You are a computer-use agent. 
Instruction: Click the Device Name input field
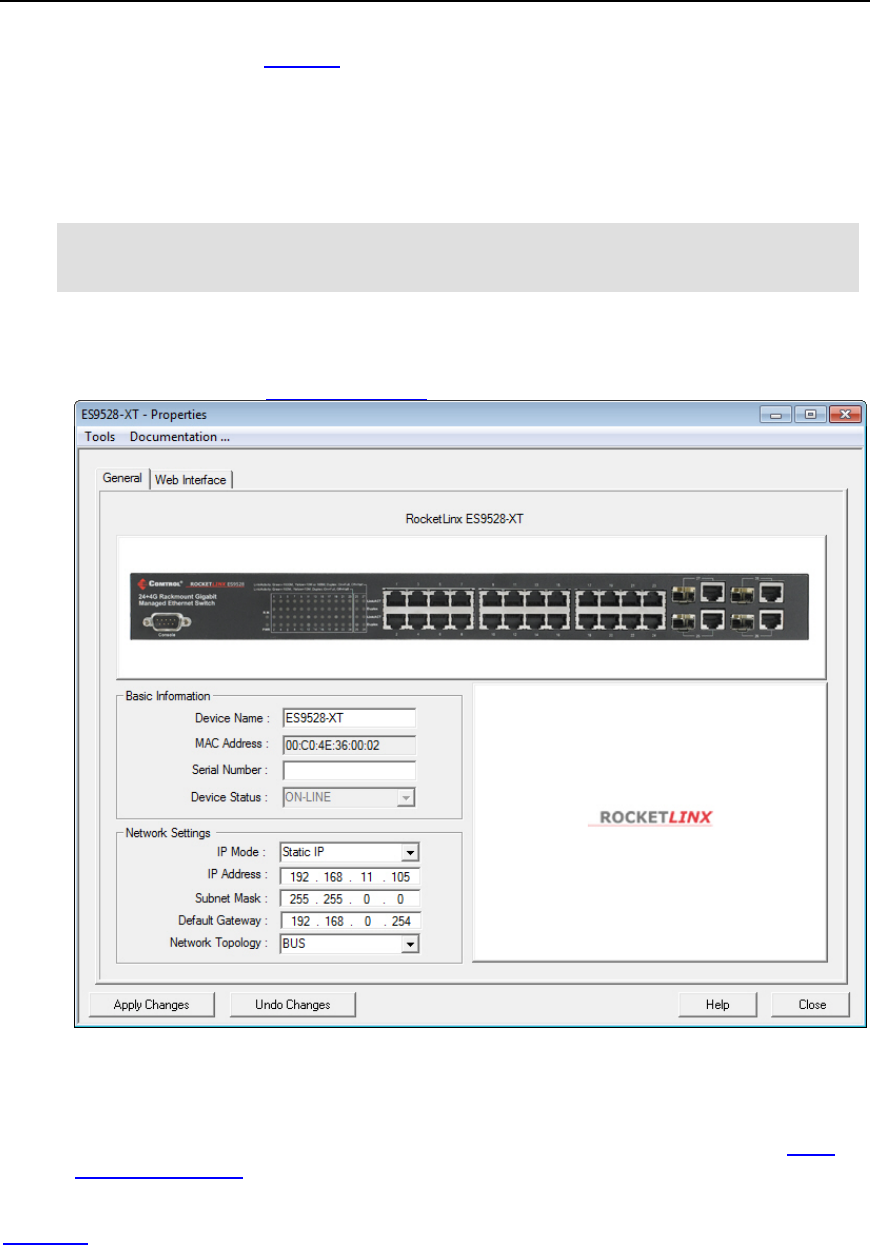pyautogui.click(x=348, y=718)
